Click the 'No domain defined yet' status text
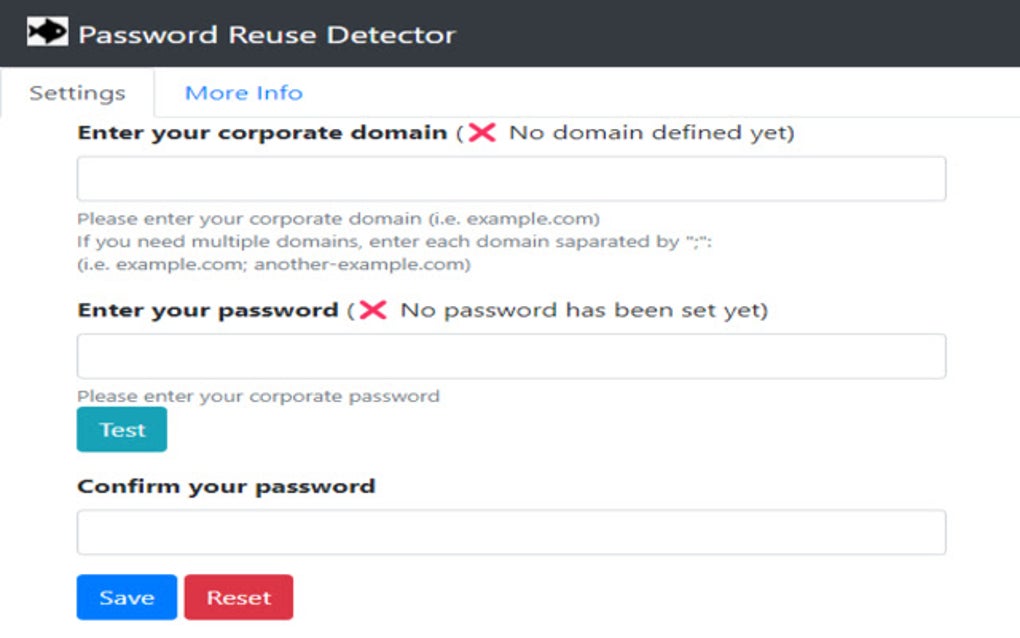 click(649, 133)
